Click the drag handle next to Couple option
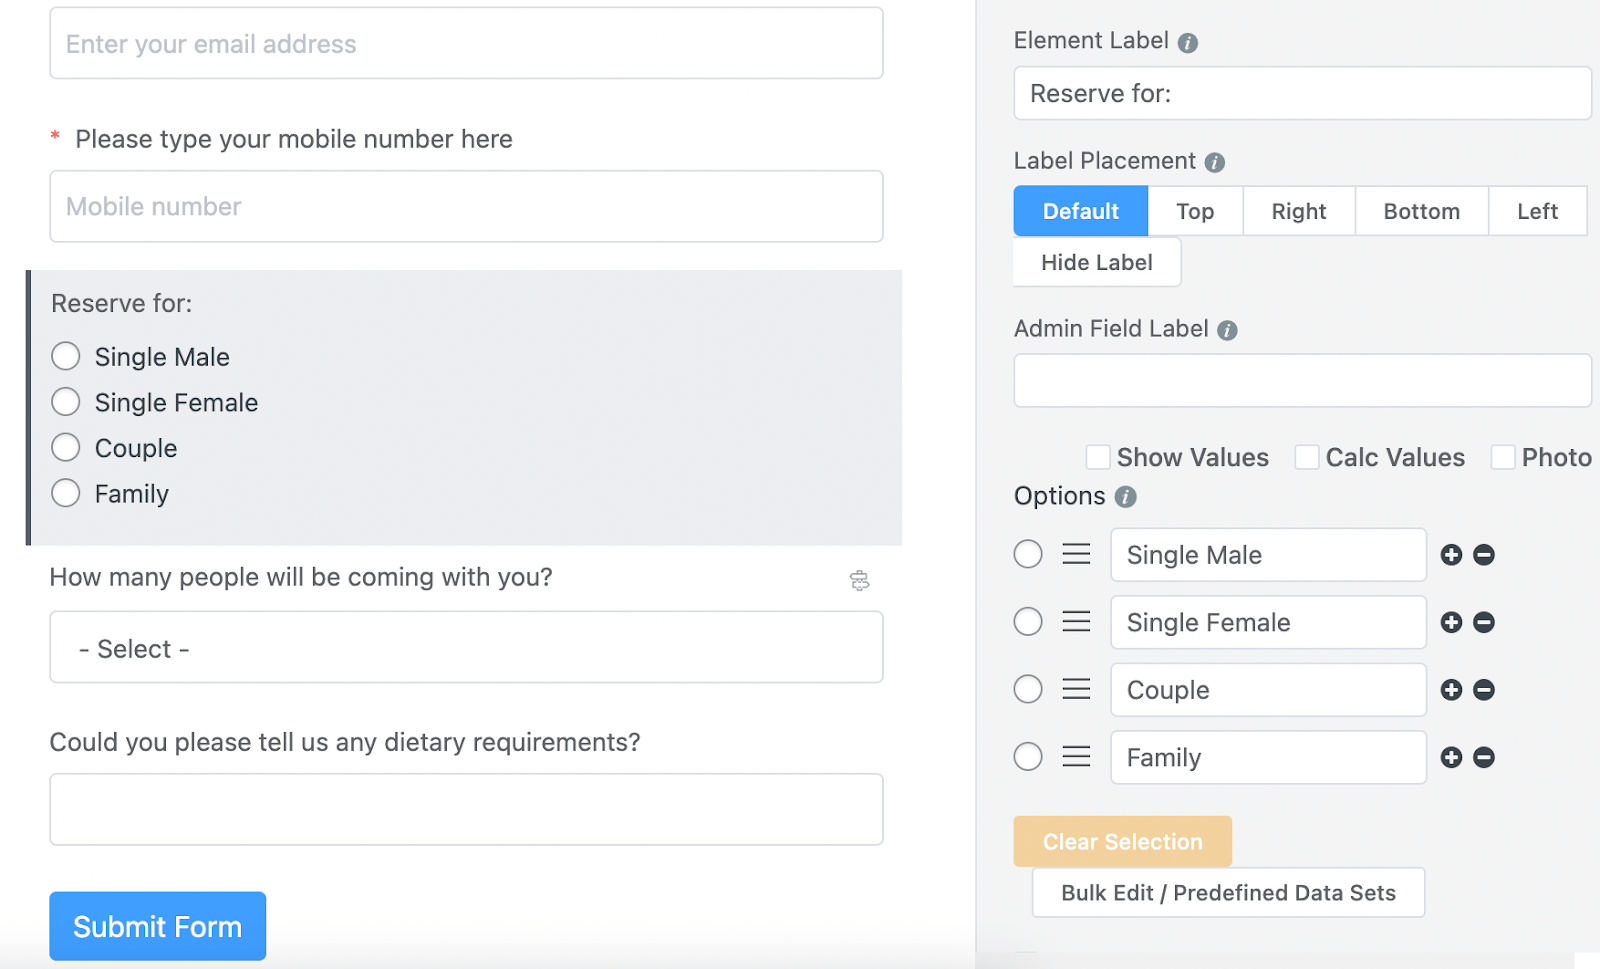1600x969 pixels. click(1076, 689)
